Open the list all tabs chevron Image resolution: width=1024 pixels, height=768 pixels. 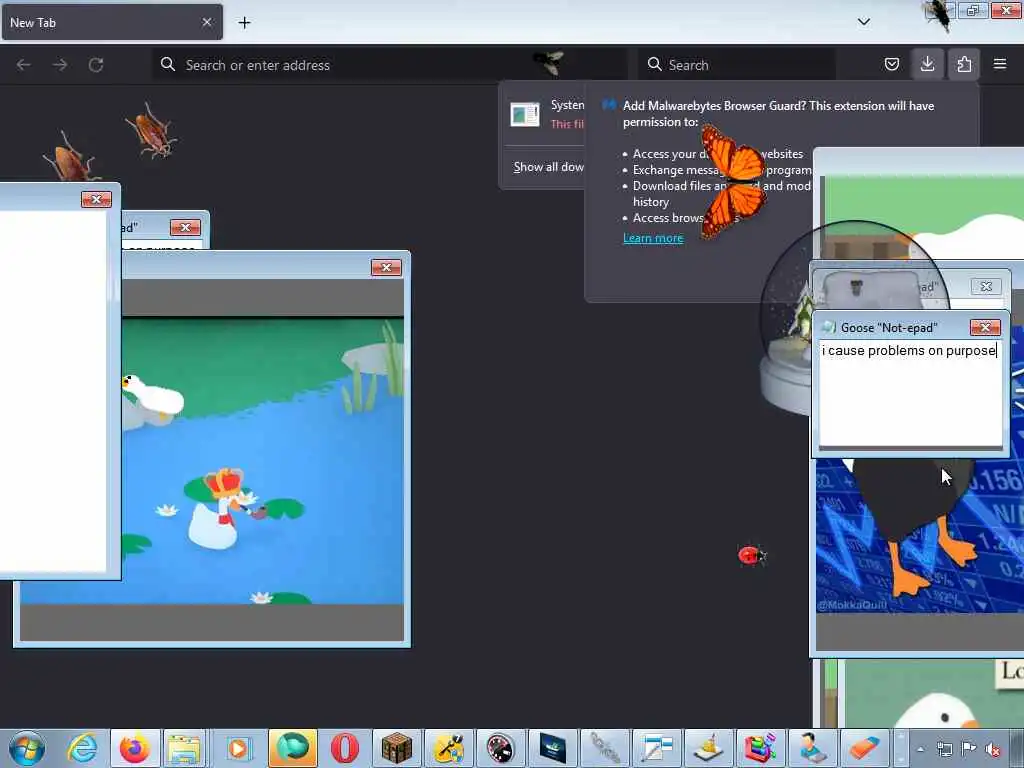click(x=863, y=22)
